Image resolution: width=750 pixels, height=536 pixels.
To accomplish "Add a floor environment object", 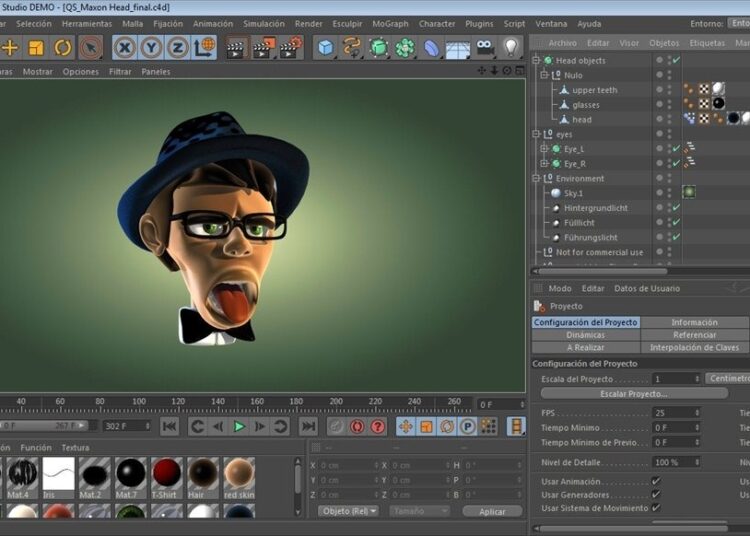I will tap(458, 48).
